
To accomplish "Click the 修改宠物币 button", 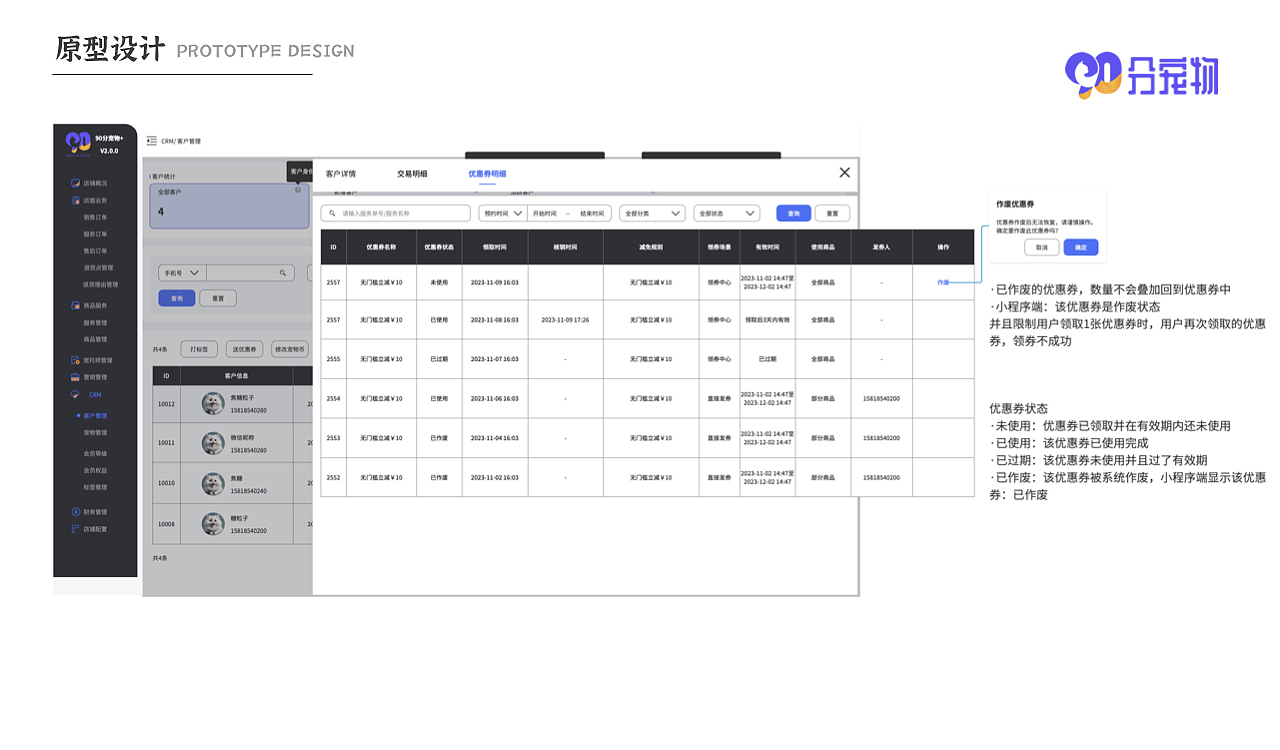I will tap(291, 349).
